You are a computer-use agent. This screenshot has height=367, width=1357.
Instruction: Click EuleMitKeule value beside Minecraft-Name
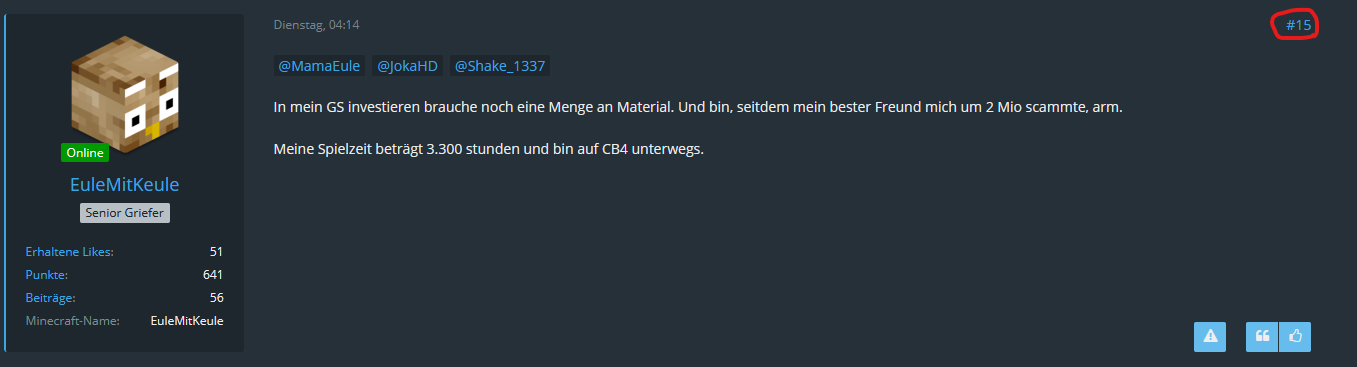tap(187, 320)
